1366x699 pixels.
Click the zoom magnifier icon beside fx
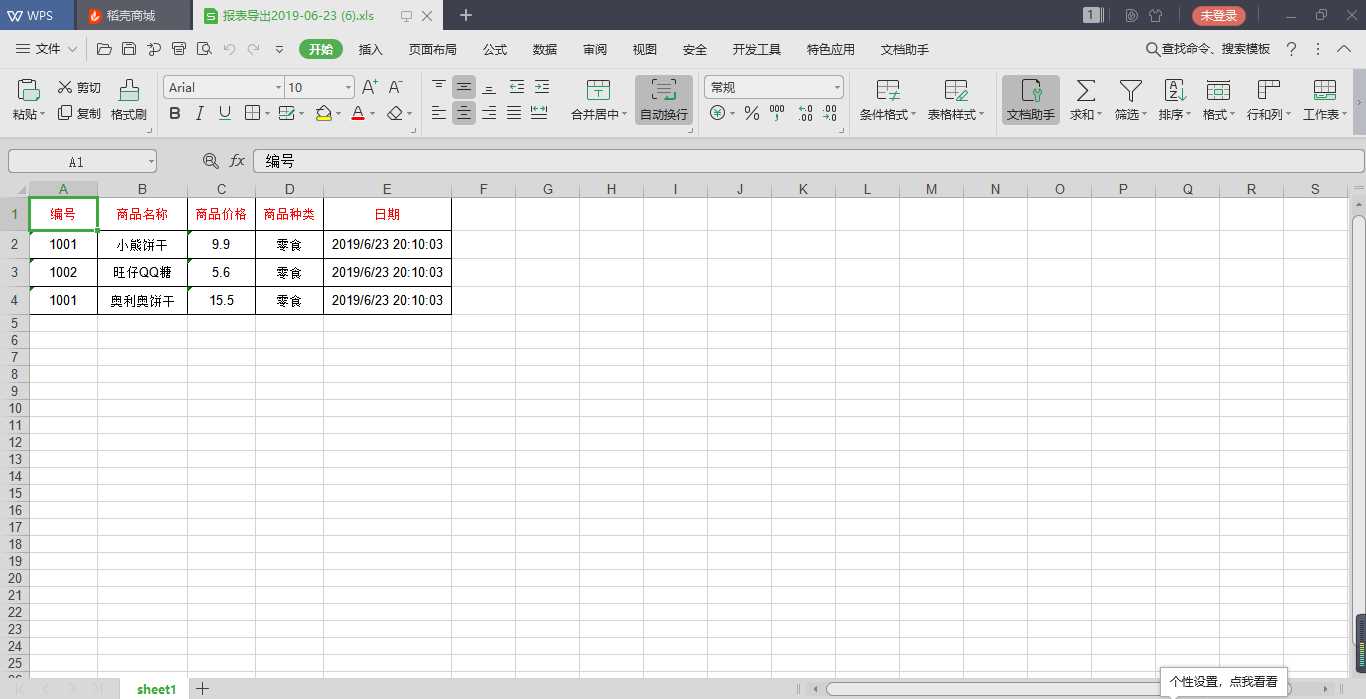coord(210,161)
